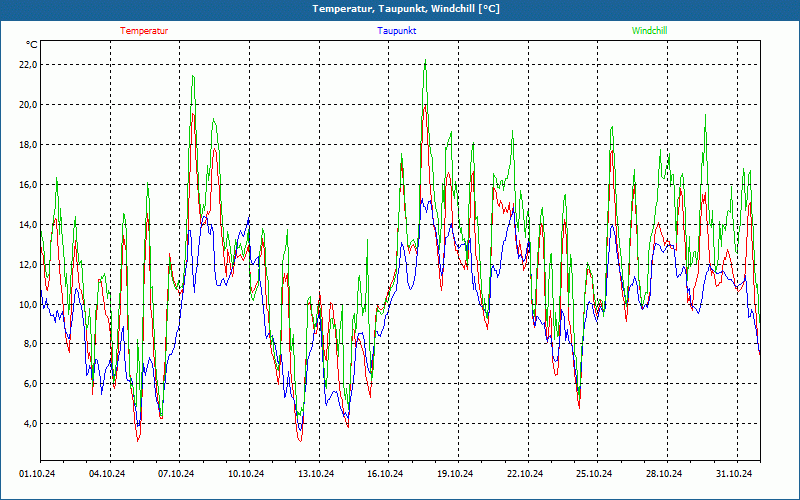The height and width of the screenshot is (500, 800).
Task: Click the red Temperatur legend label
Action: pyautogui.click(x=144, y=31)
